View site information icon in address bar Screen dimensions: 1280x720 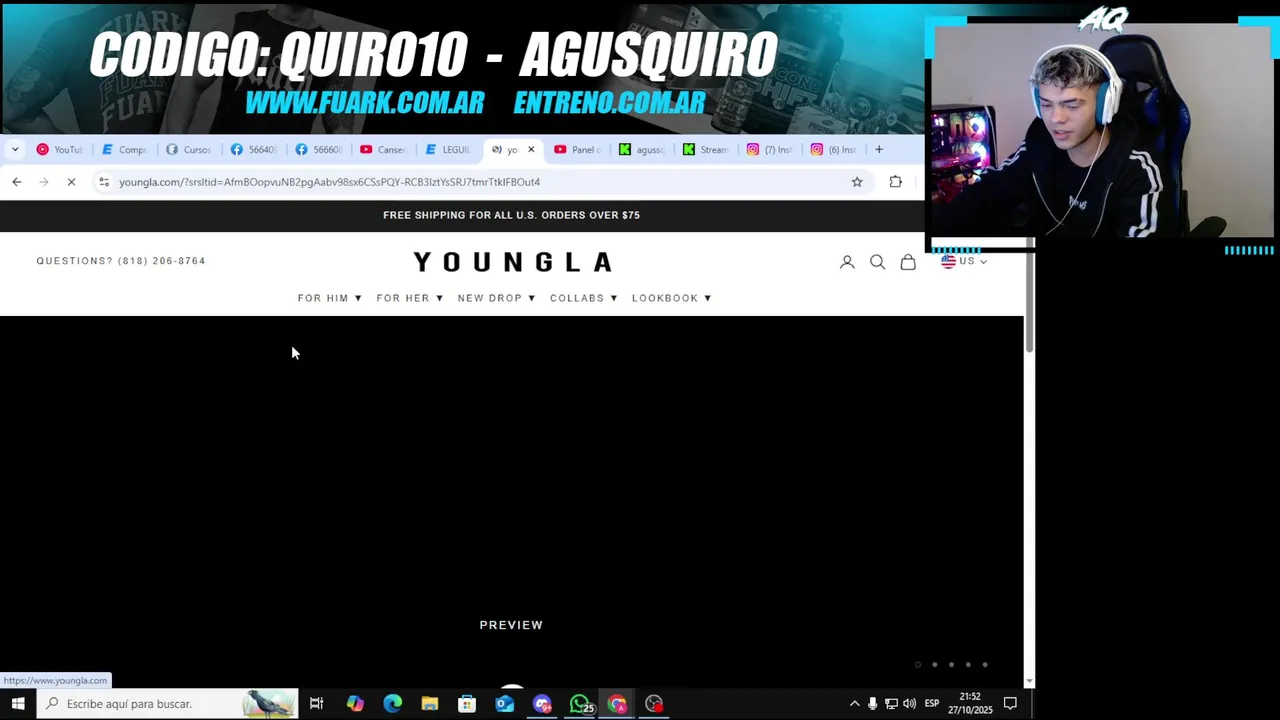(x=104, y=182)
